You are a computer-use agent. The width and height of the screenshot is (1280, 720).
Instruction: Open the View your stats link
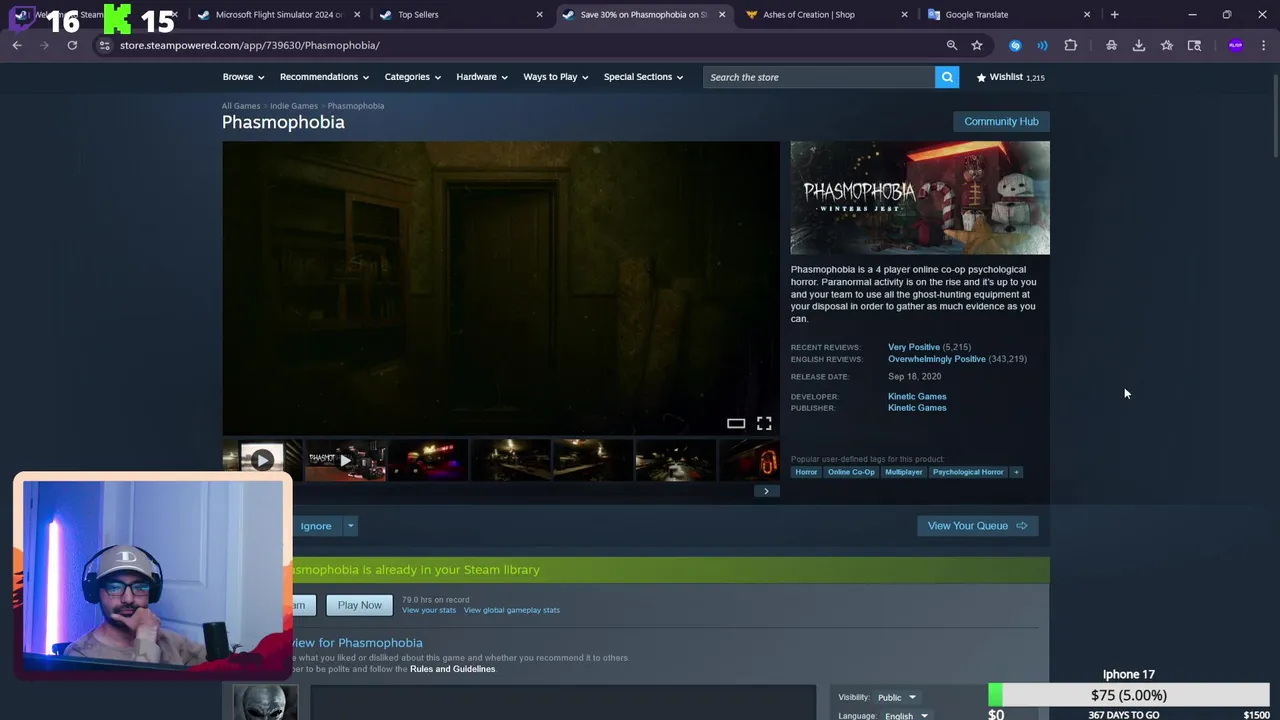pos(429,610)
